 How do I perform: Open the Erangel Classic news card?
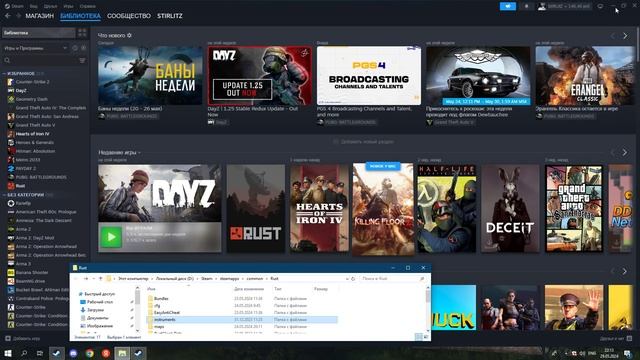585,76
